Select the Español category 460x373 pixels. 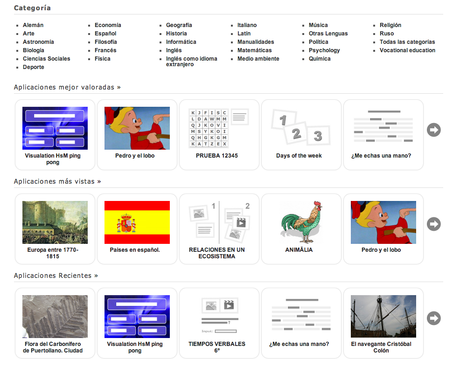[105, 33]
